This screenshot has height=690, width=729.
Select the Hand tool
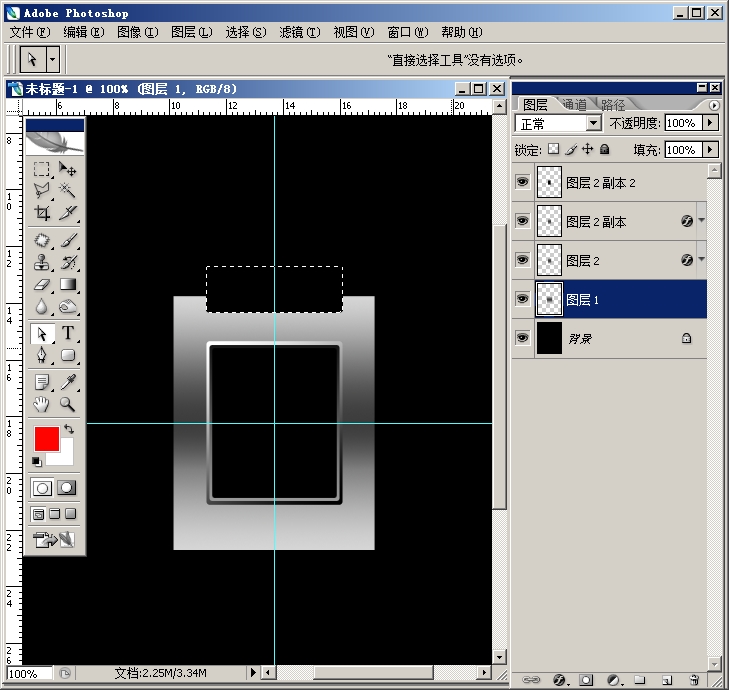[41, 405]
